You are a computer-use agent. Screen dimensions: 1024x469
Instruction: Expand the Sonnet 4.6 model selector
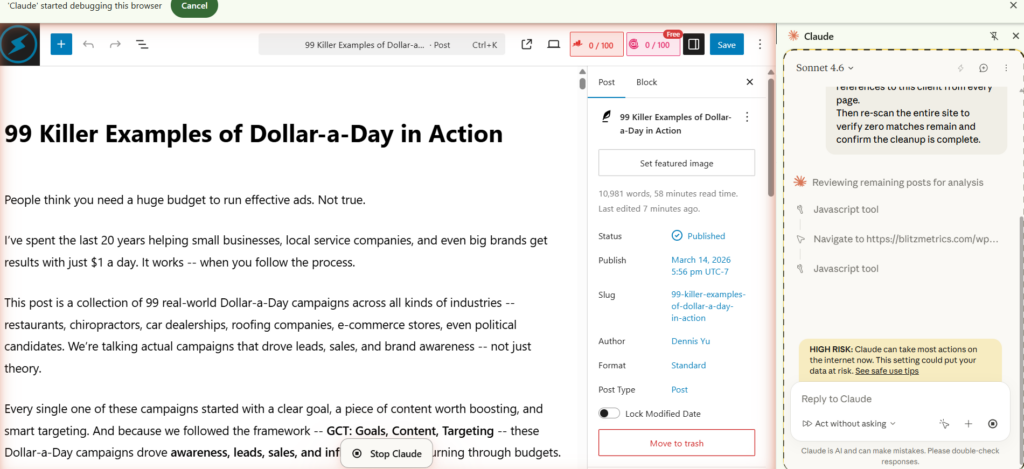point(825,68)
